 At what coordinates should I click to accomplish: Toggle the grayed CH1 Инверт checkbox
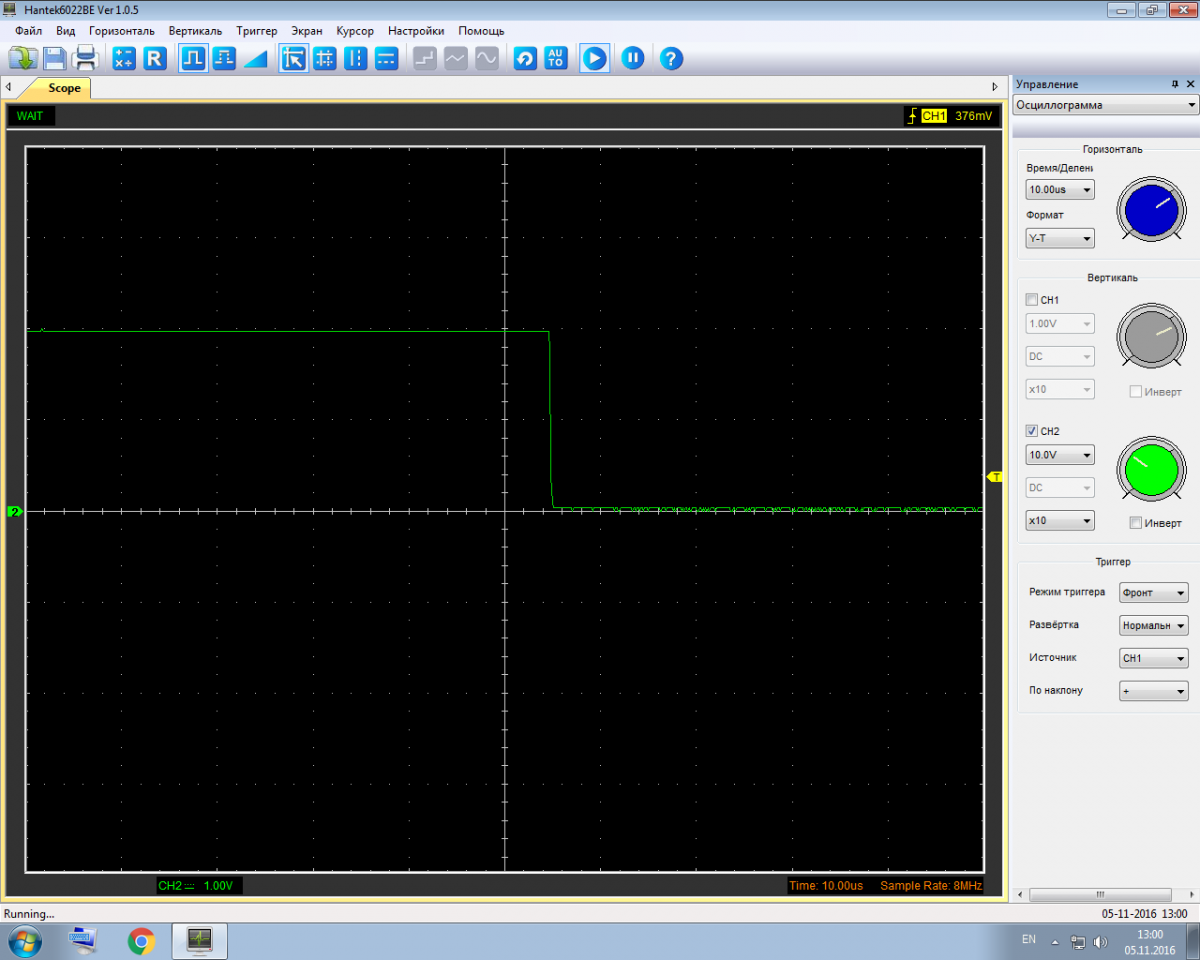pos(1135,391)
